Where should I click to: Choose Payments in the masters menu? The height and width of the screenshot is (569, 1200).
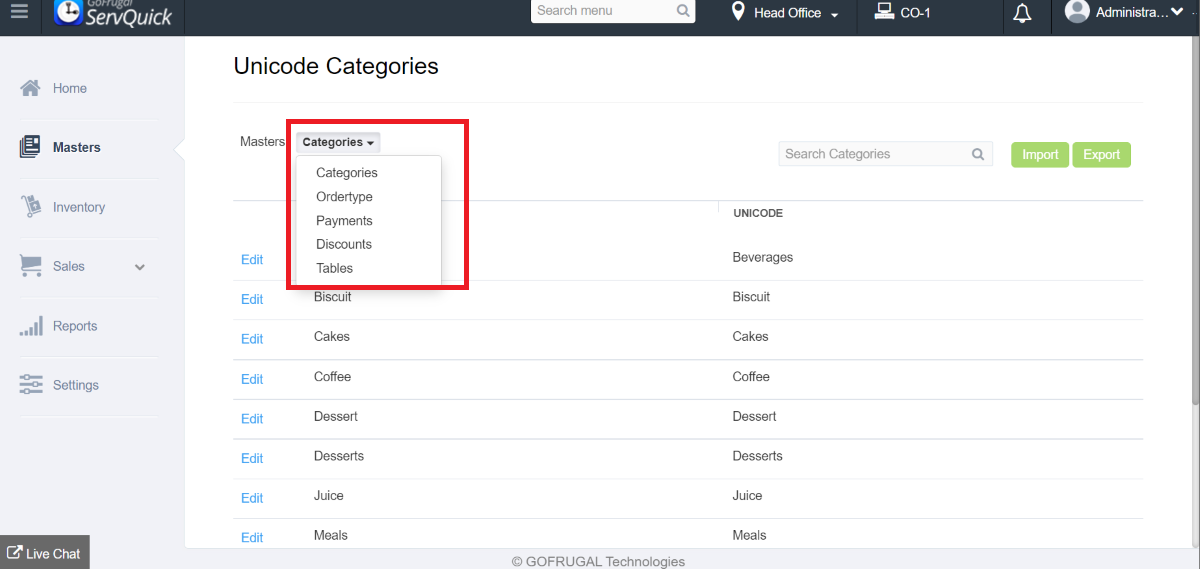point(344,221)
